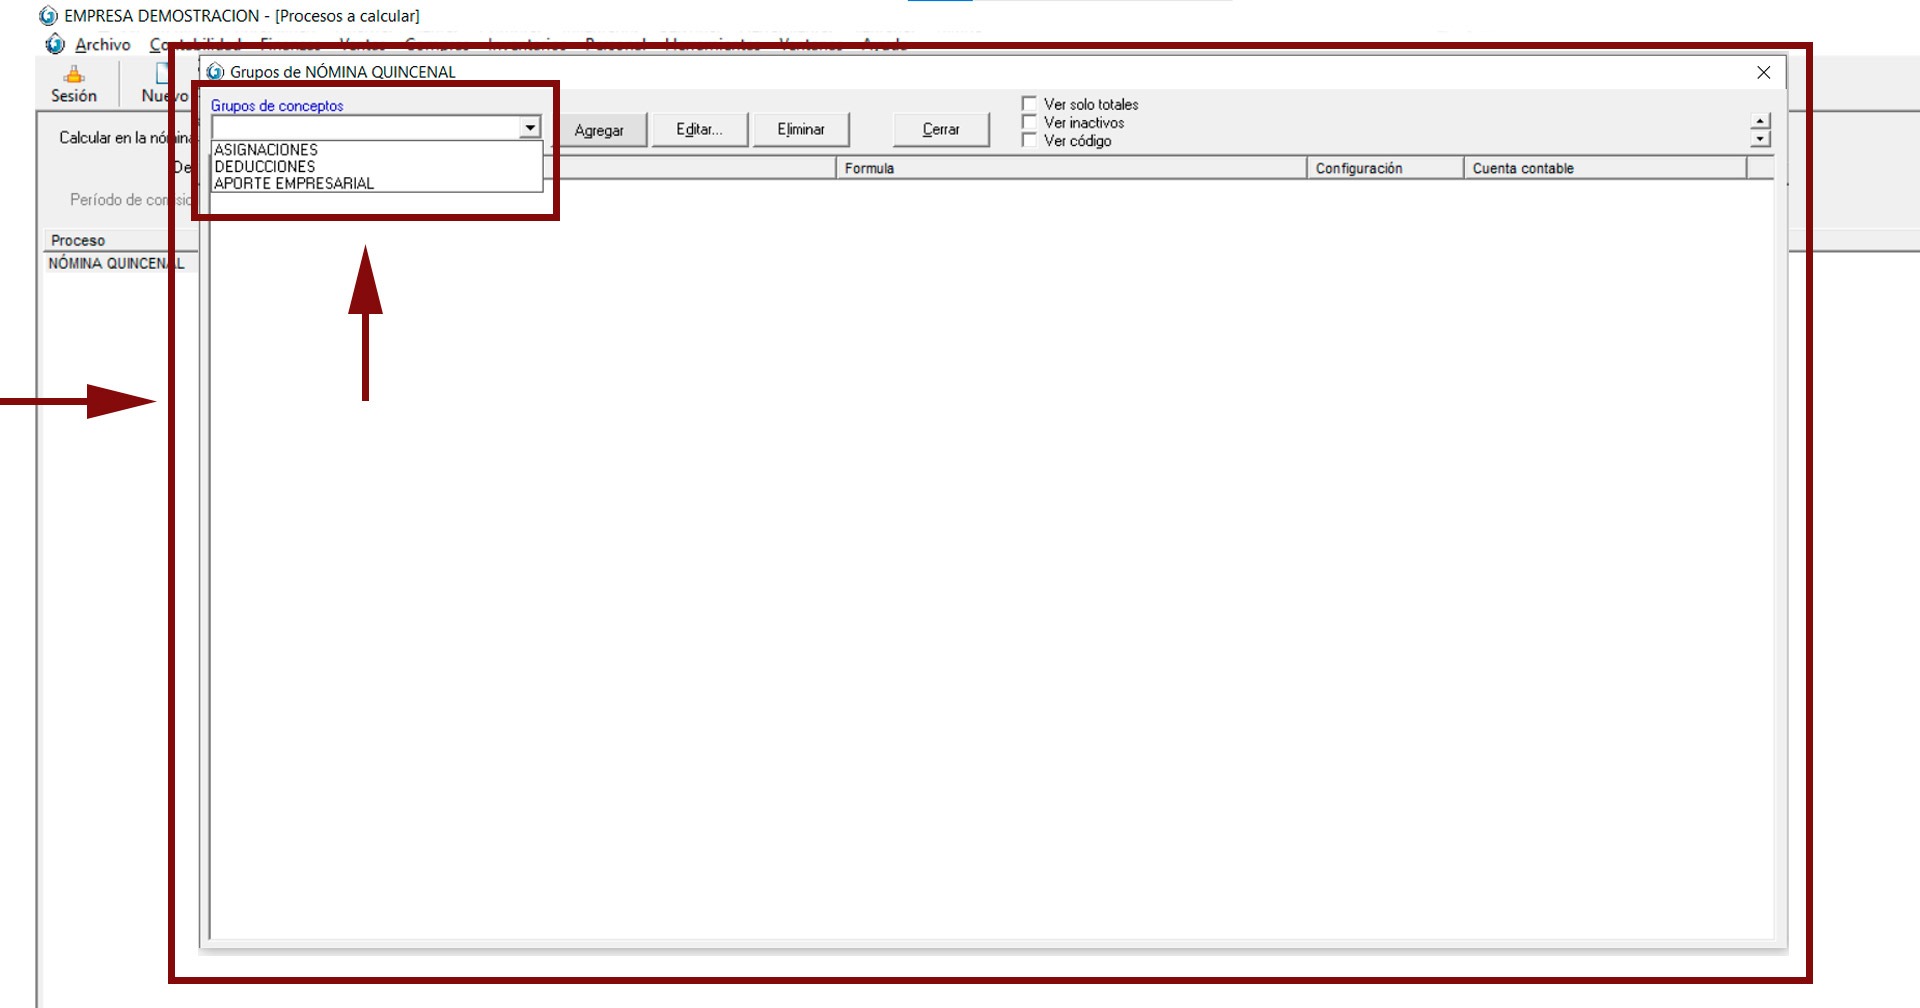
Task: Choose DEDUCCIONES in the concept groups list
Action: coord(265,167)
